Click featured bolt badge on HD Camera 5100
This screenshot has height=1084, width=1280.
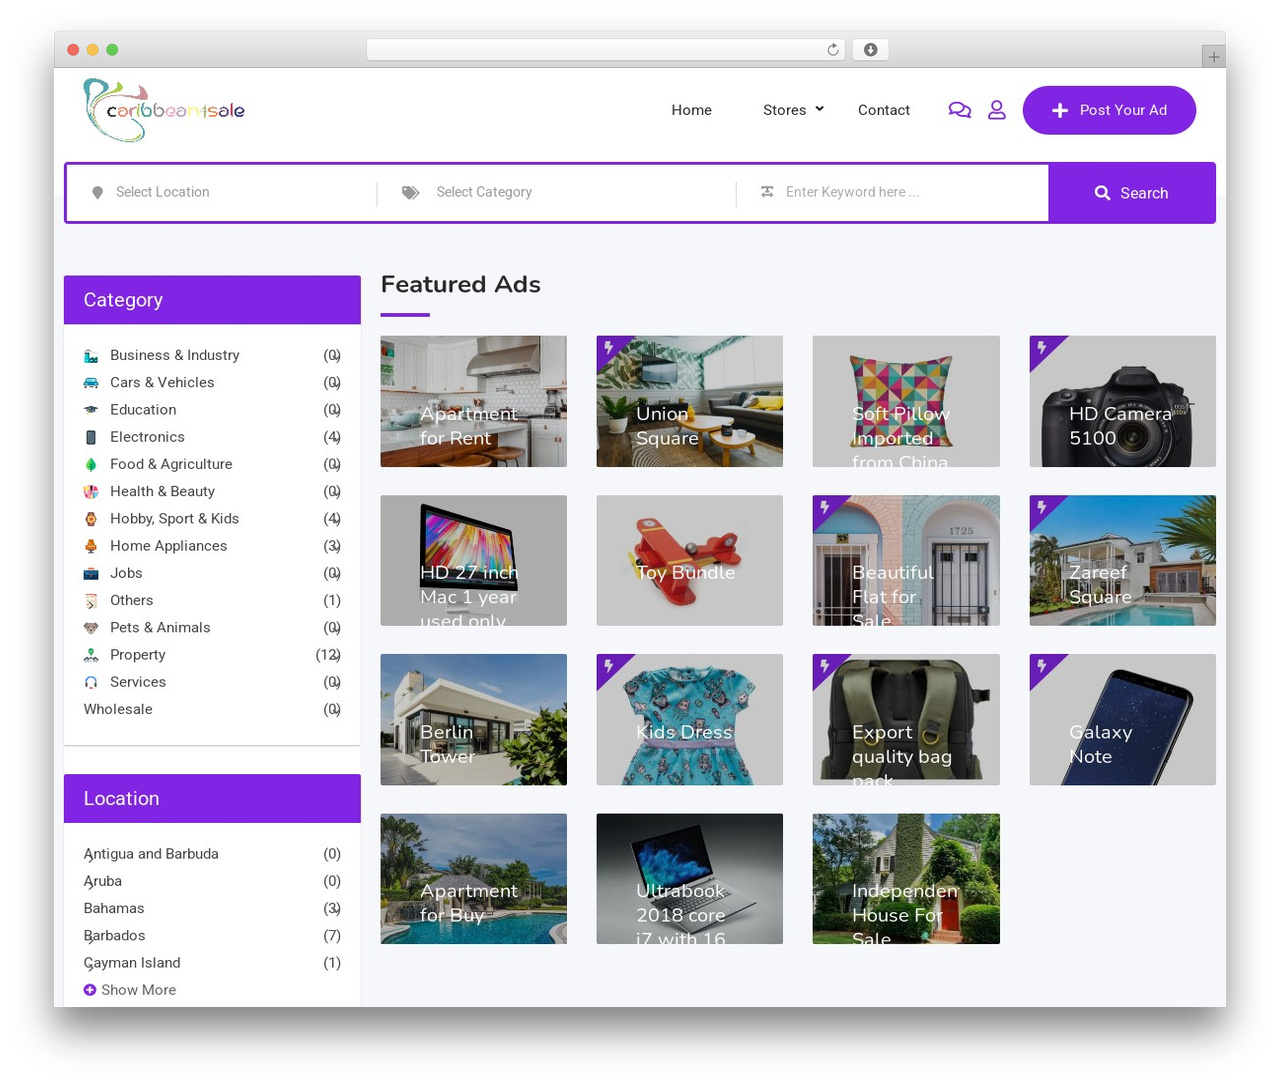click(1041, 347)
